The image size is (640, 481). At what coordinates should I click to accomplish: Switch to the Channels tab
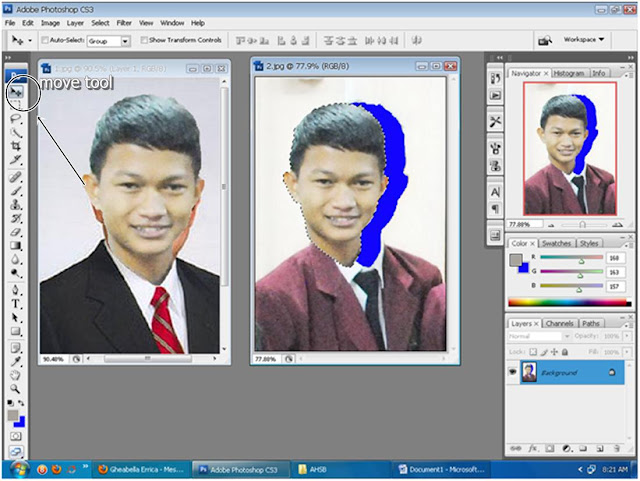point(559,323)
